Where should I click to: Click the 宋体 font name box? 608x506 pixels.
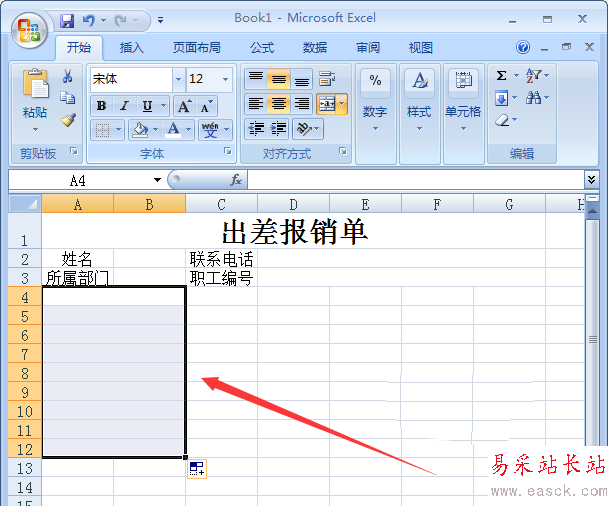click(x=131, y=79)
